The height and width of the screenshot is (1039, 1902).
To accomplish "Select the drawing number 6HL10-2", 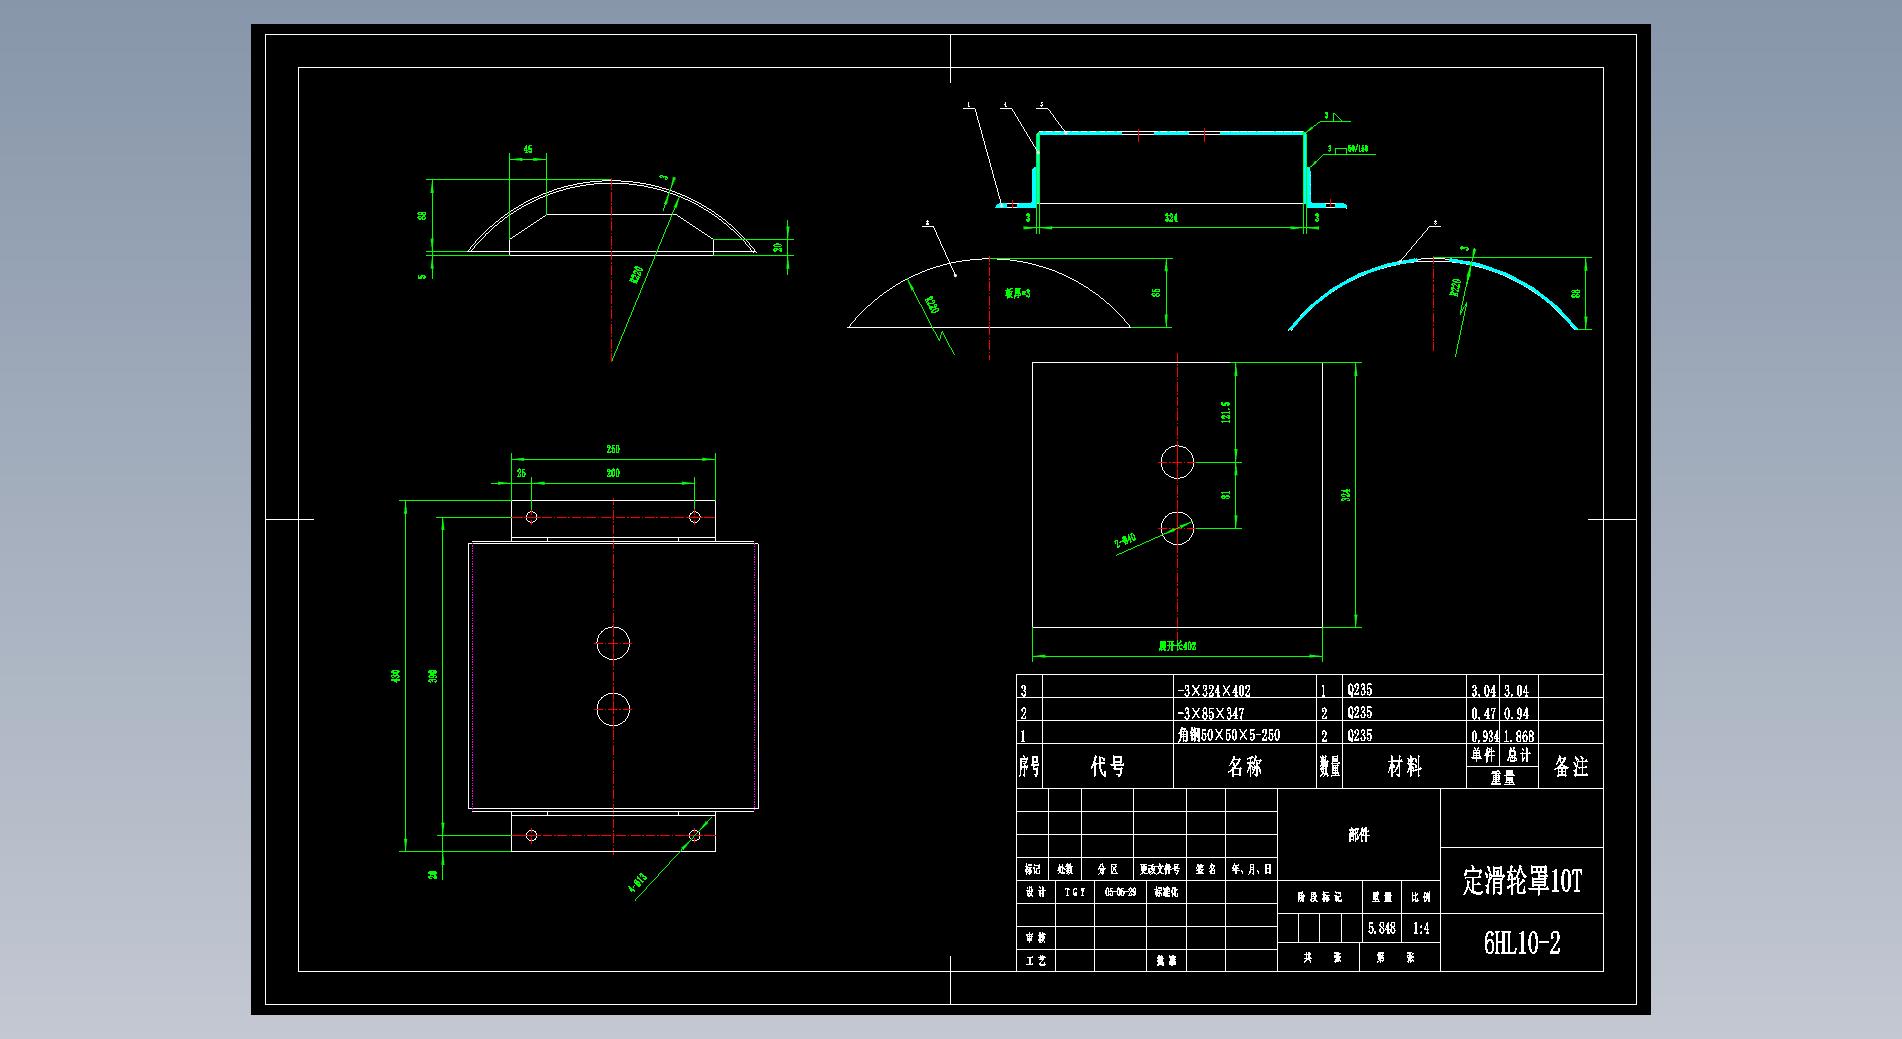I will point(1521,943).
